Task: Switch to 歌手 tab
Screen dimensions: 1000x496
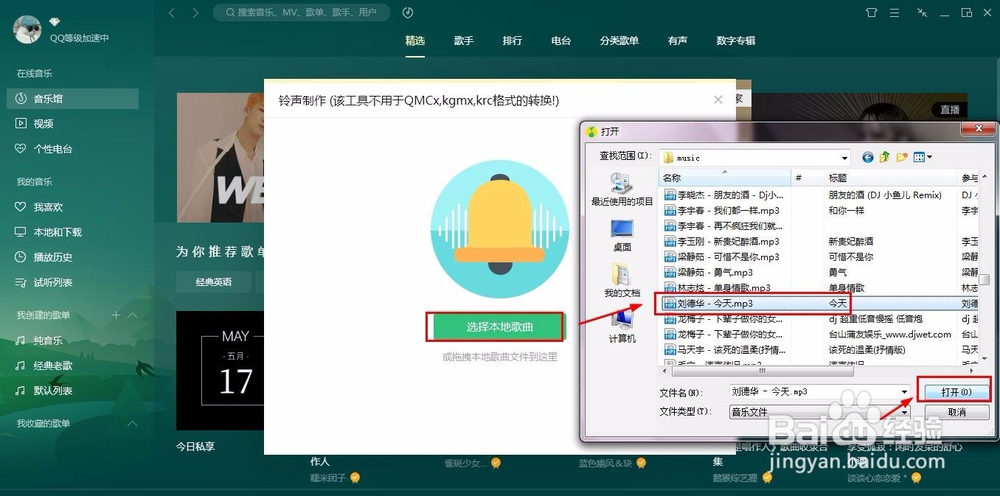Action: (464, 40)
